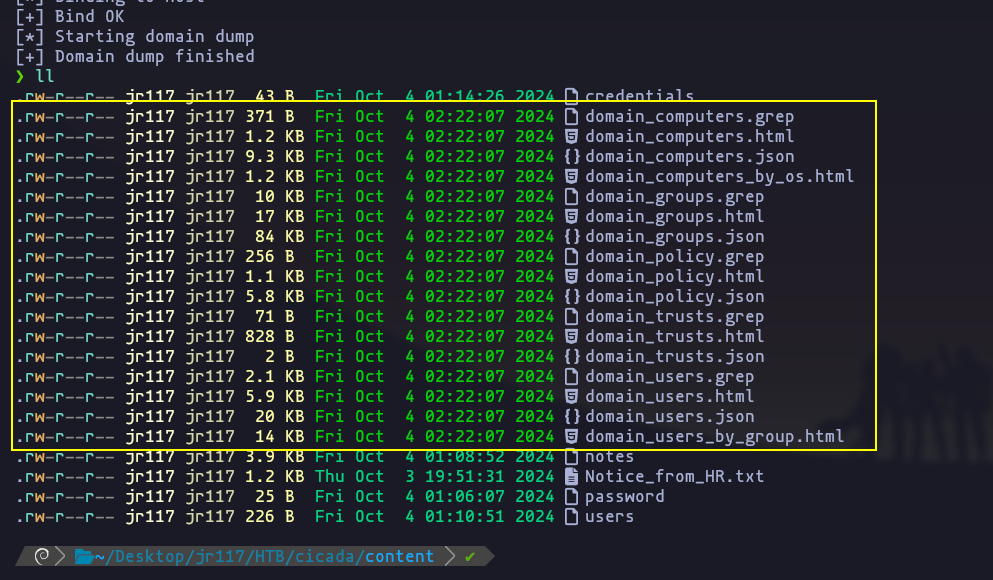Screen dimensions: 993x580
Task: Select the domain_computers_by_os.html filename
Action: [x=719, y=177]
